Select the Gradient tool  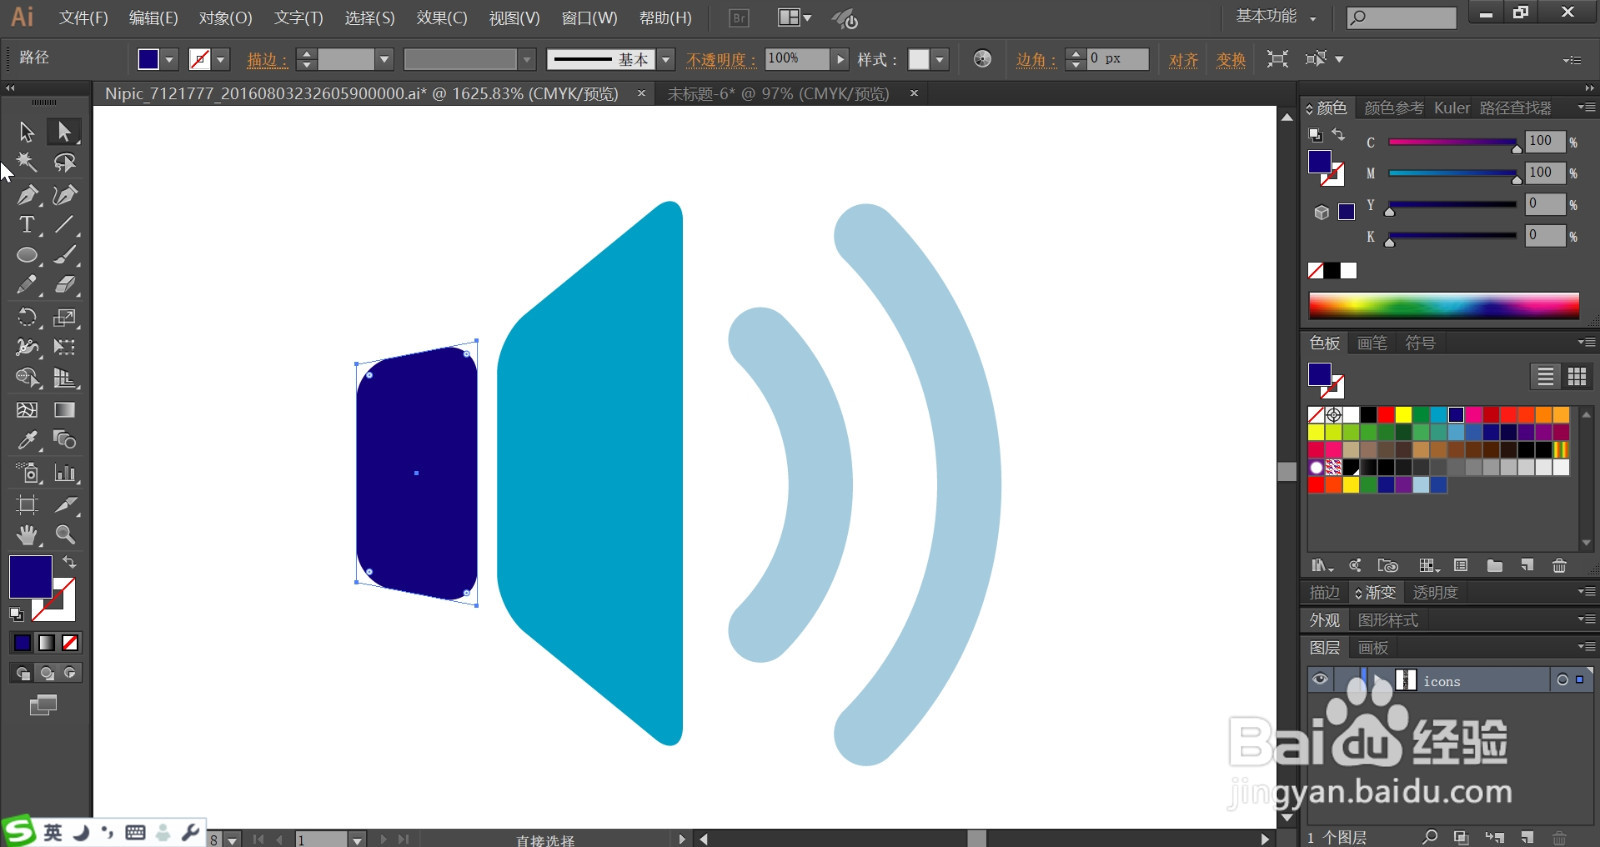coord(64,410)
